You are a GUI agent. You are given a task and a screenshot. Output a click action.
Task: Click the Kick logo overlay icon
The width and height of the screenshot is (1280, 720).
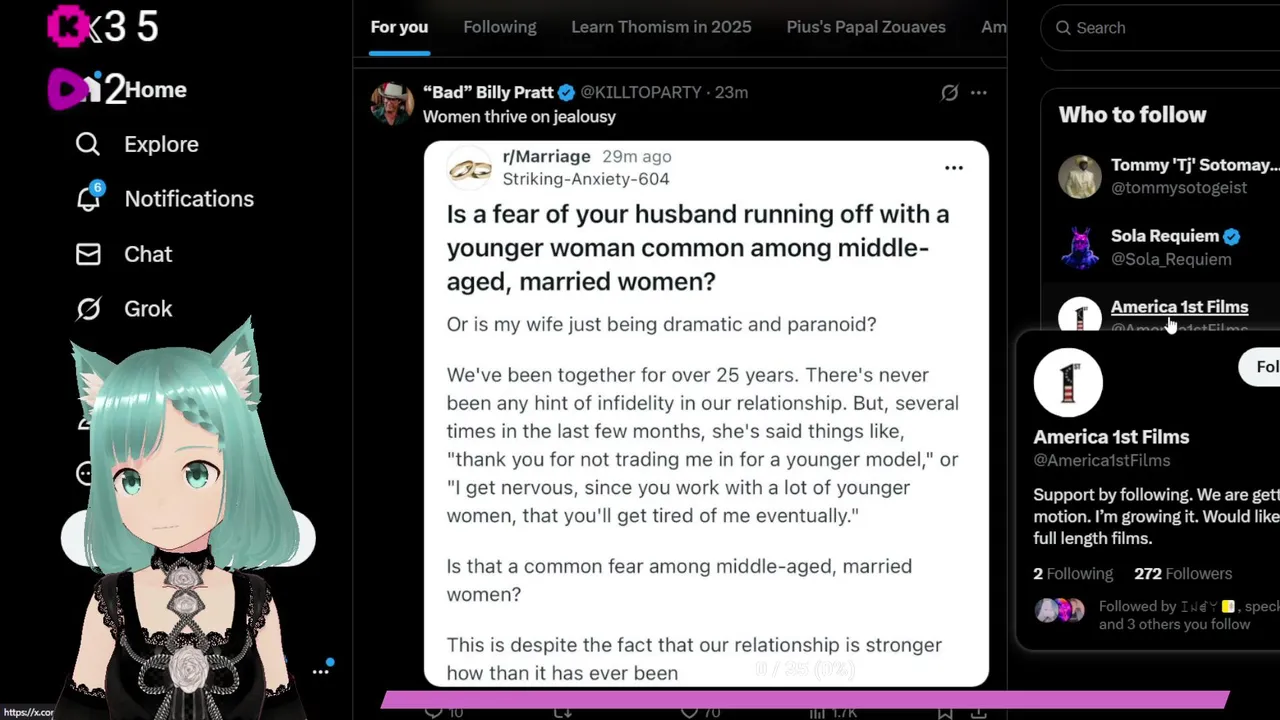tap(66, 27)
